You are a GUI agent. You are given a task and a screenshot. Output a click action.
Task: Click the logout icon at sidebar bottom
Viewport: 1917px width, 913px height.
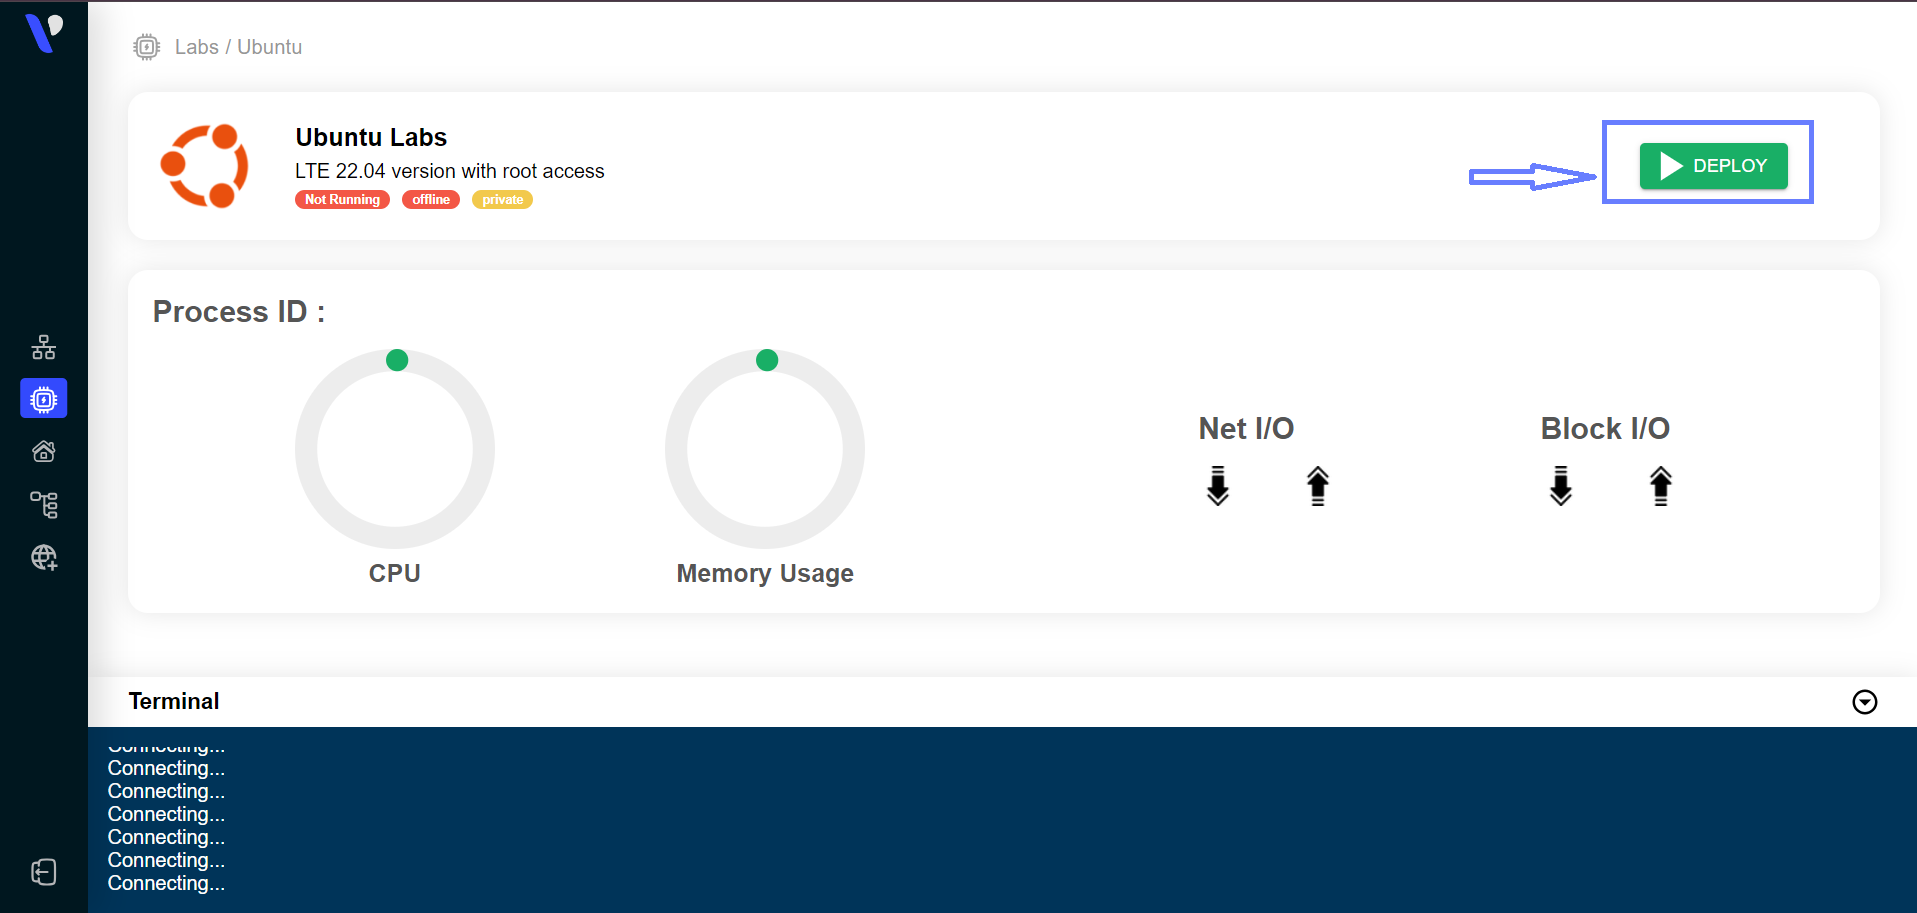click(x=44, y=872)
